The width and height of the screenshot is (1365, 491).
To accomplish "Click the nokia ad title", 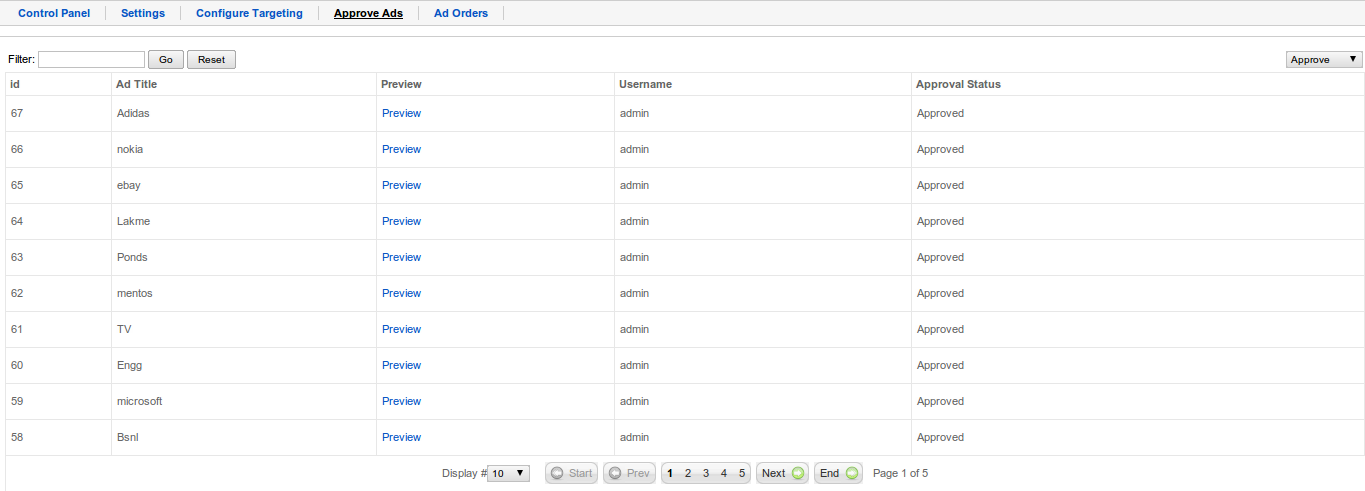I will coord(130,149).
